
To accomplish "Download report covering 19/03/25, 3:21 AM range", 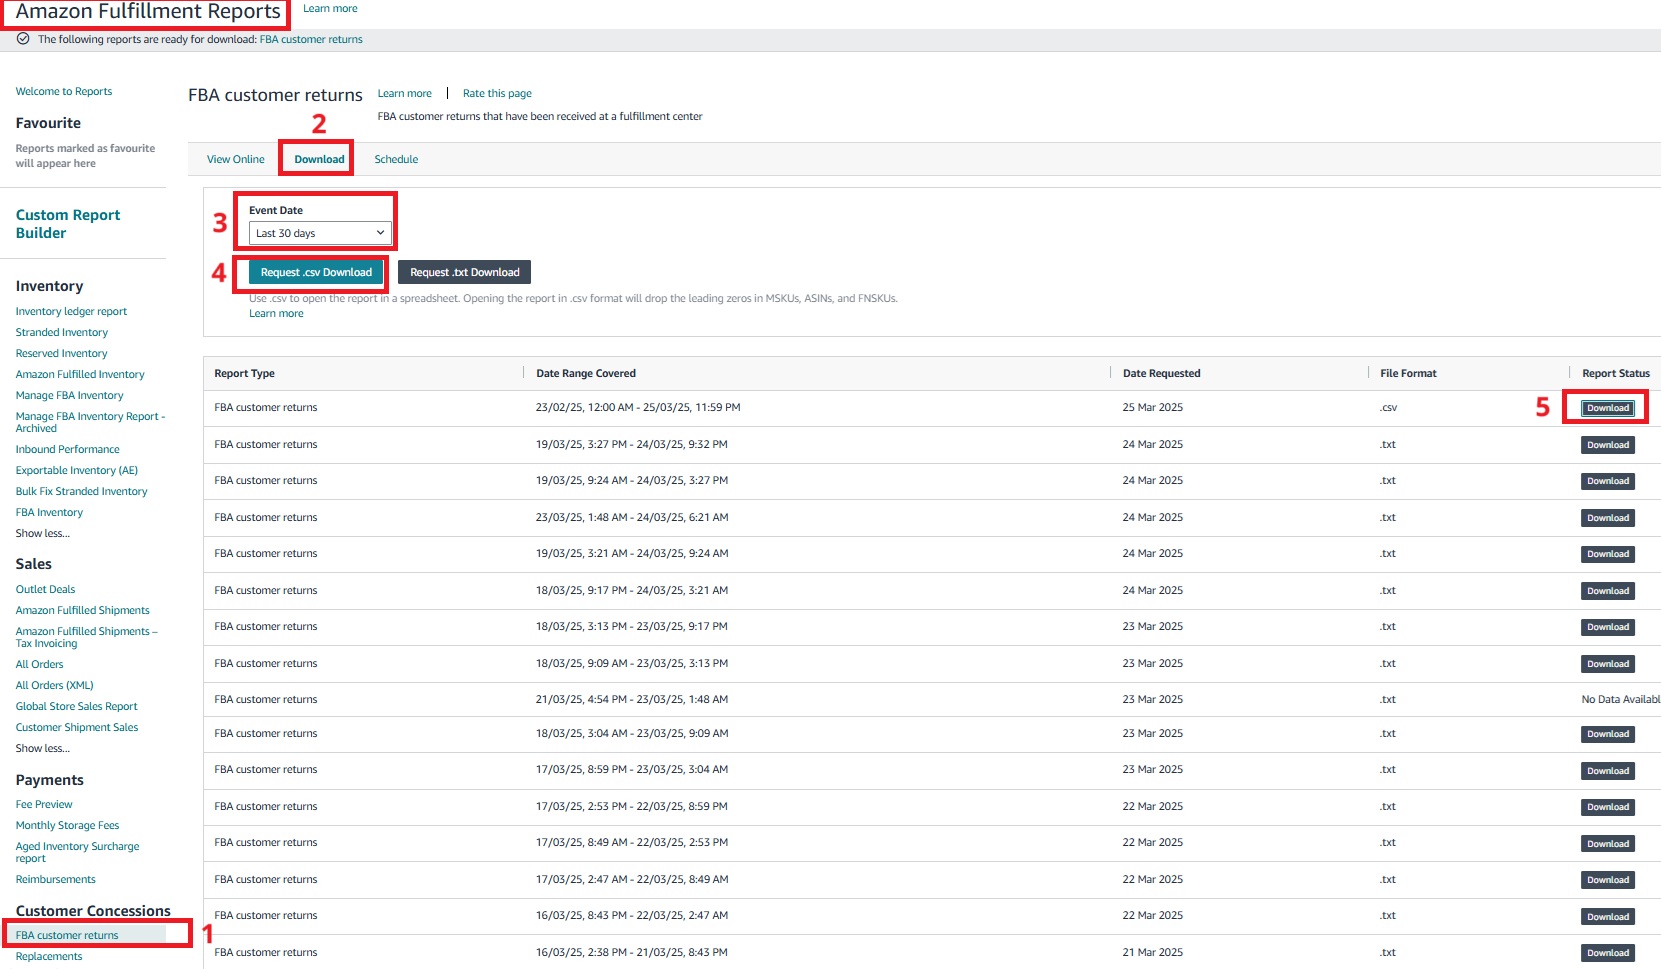I will click(1608, 554).
